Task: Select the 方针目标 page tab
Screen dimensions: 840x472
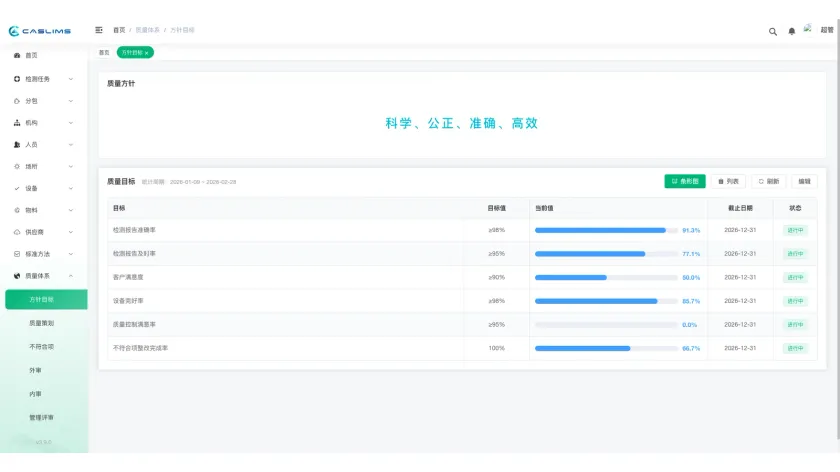Action: (x=135, y=53)
